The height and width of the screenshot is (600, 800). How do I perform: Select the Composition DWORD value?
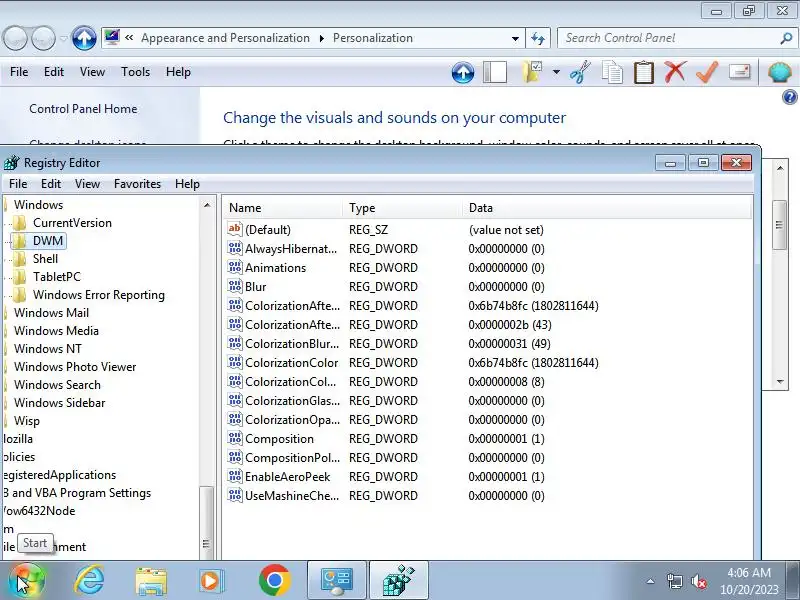(x=279, y=439)
